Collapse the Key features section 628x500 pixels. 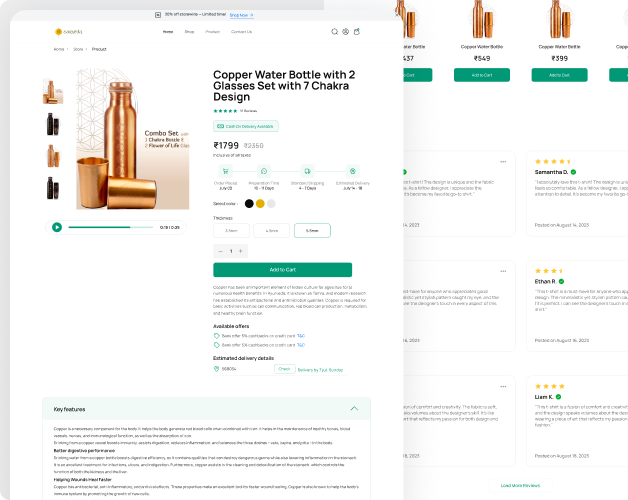[354, 409]
